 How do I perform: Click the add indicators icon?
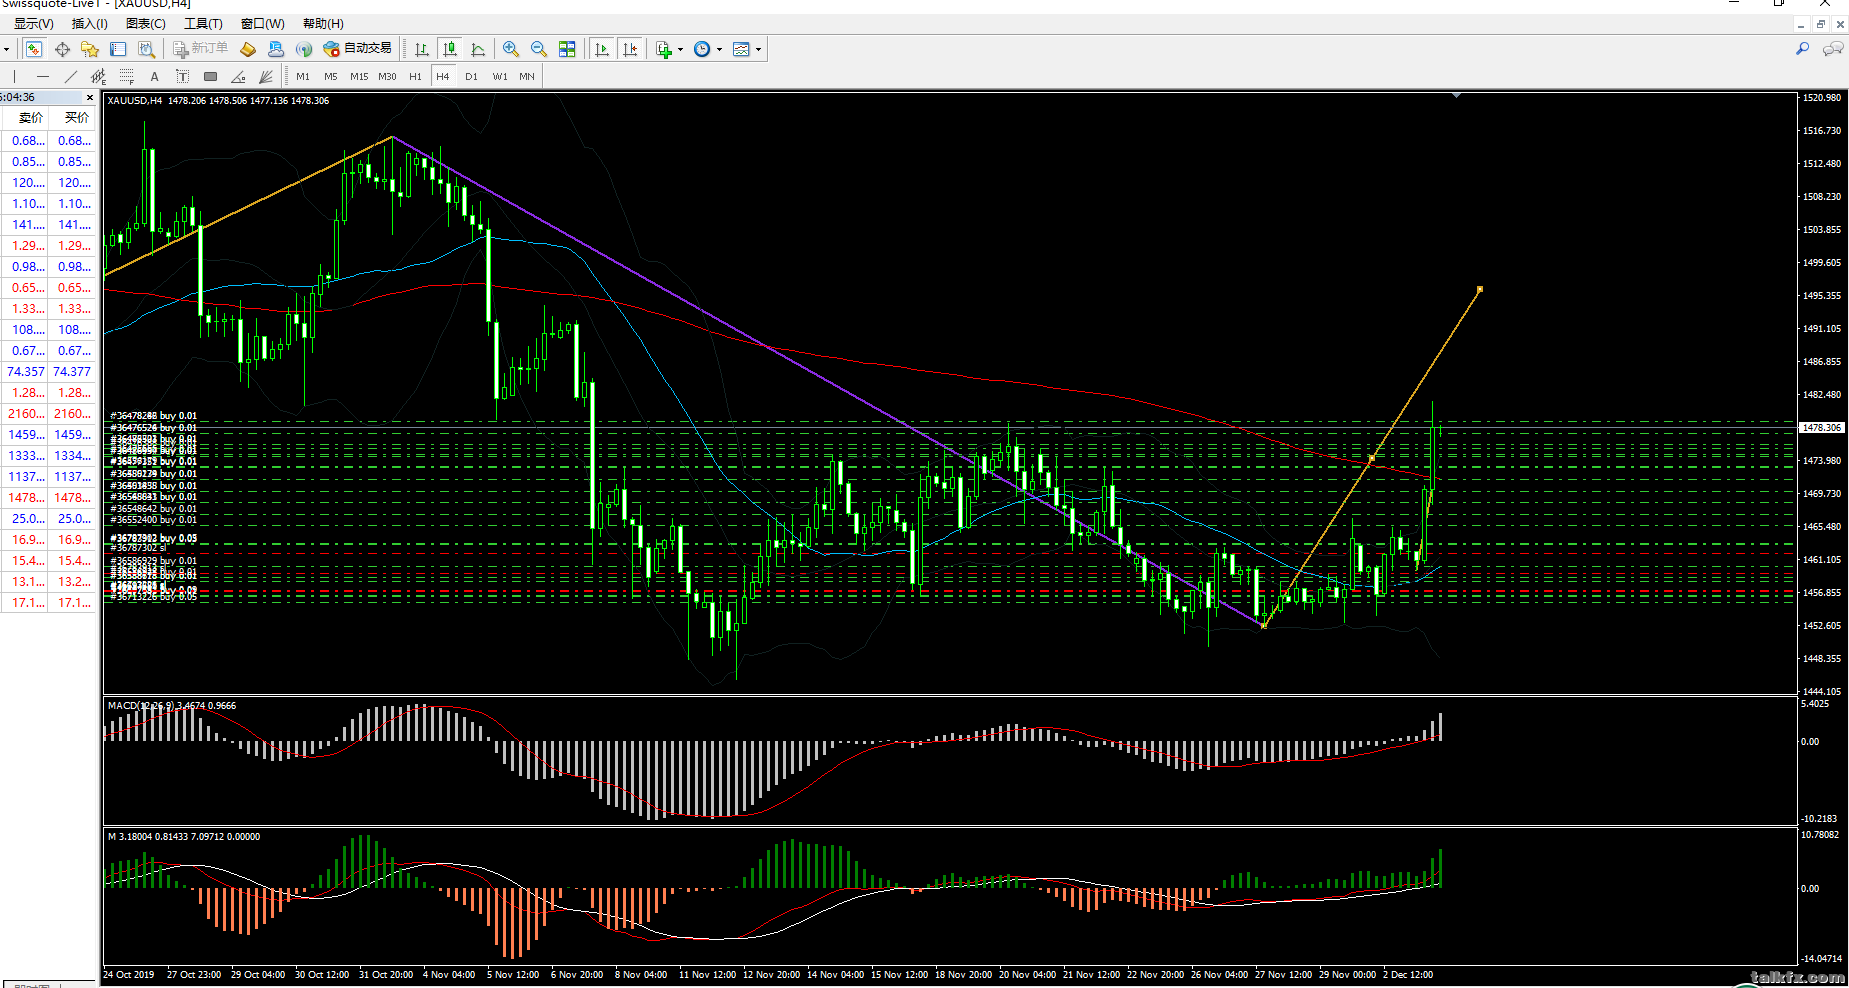[664, 49]
